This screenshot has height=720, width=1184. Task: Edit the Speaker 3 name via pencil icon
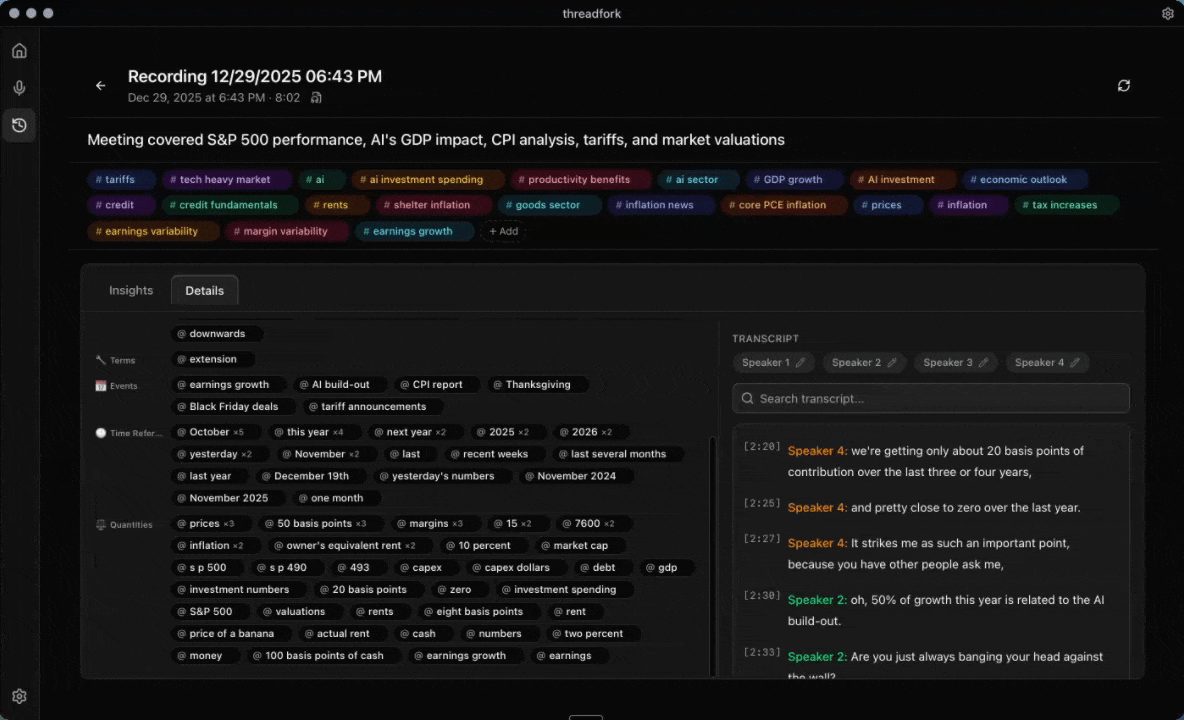[983, 363]
